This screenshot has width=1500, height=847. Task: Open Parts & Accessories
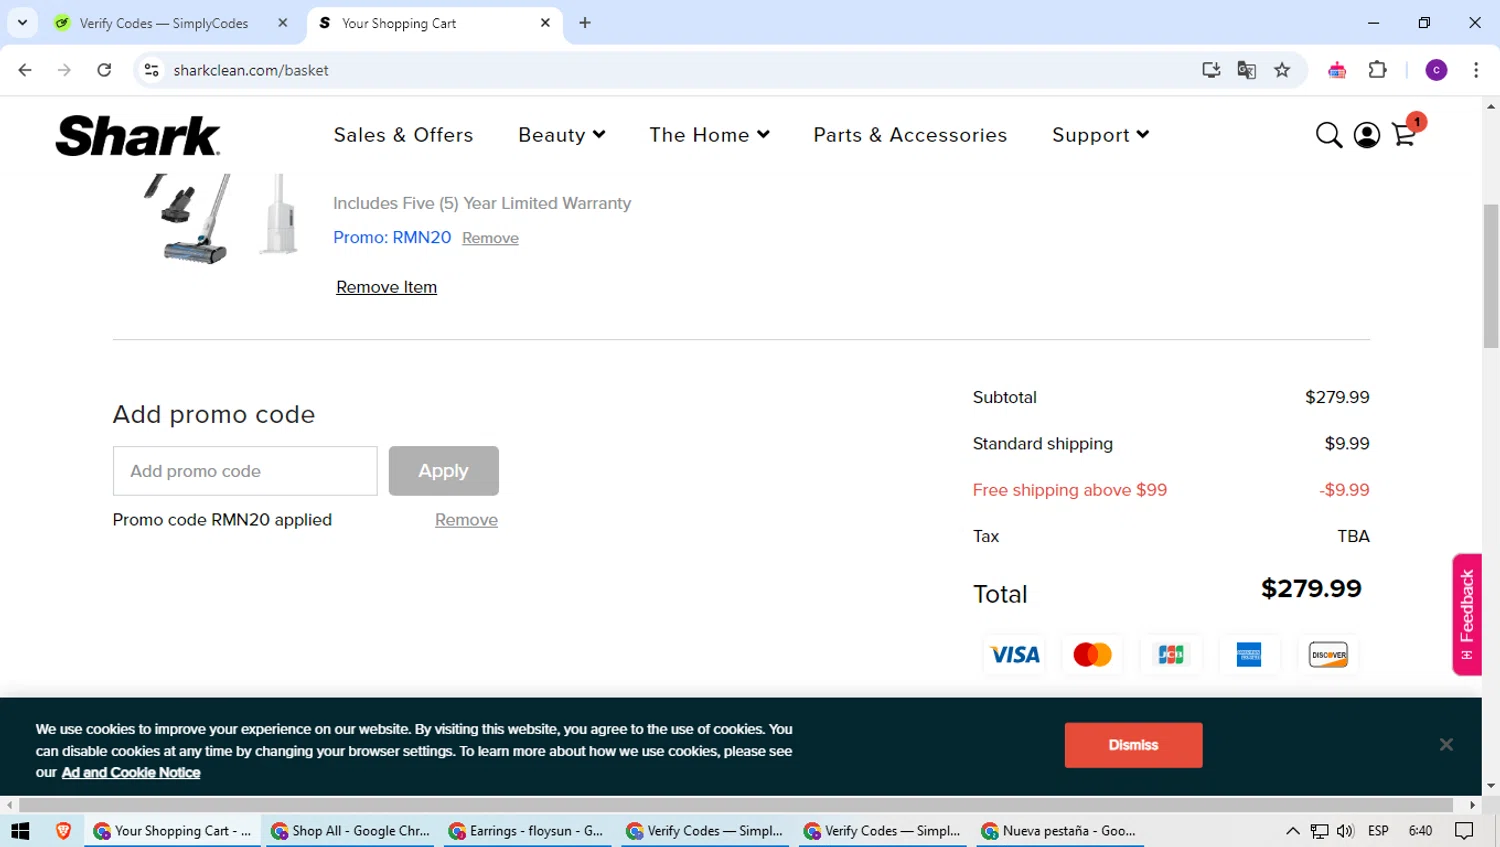pyautogui.click(x=910, y=135)
